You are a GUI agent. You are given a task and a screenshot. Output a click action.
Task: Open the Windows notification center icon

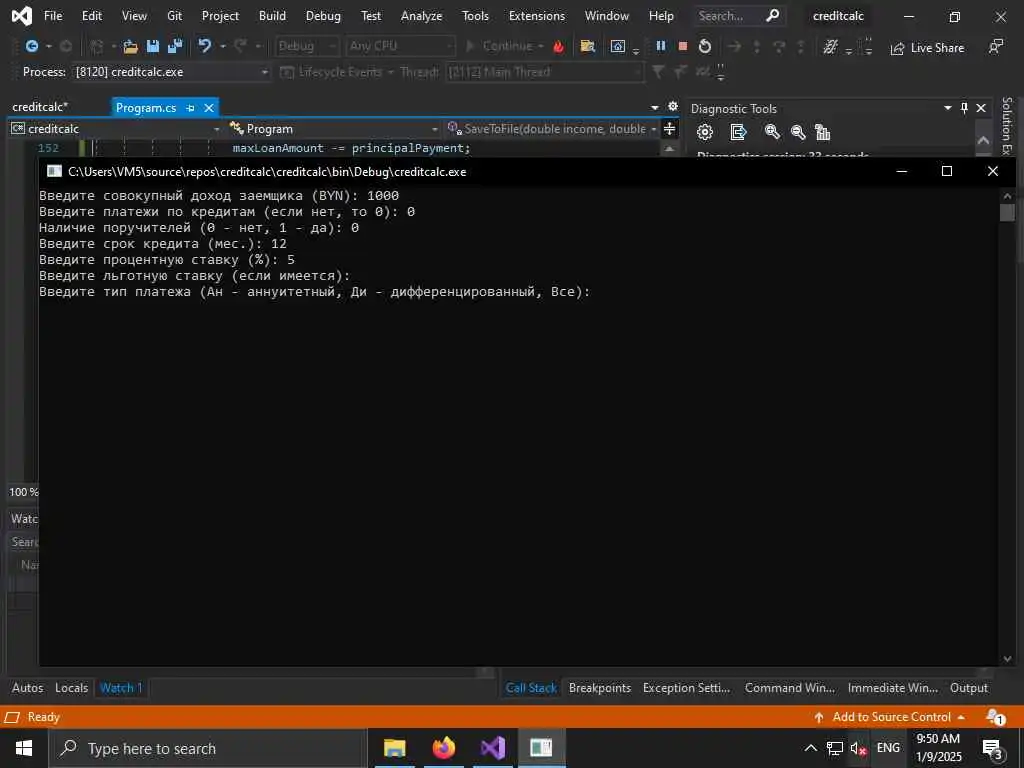pyautogui.click(x=992, y=749)
